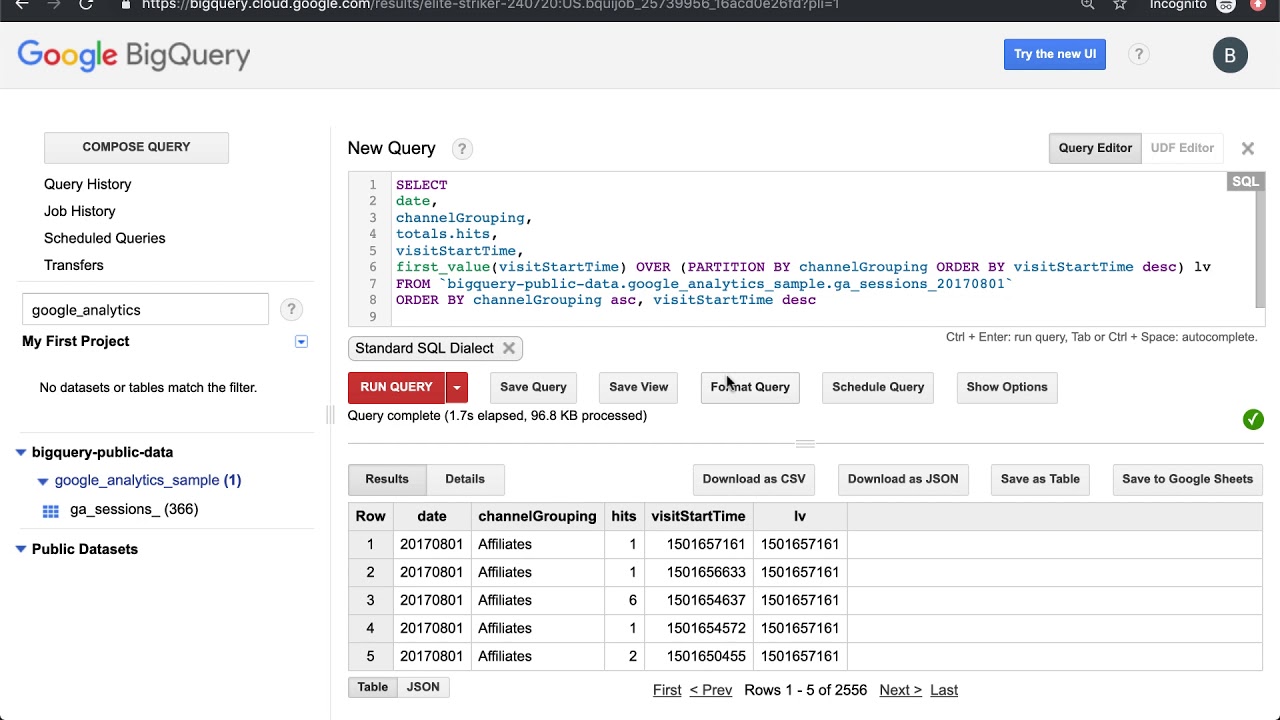Click the Next > pagination link

point(900,690)
